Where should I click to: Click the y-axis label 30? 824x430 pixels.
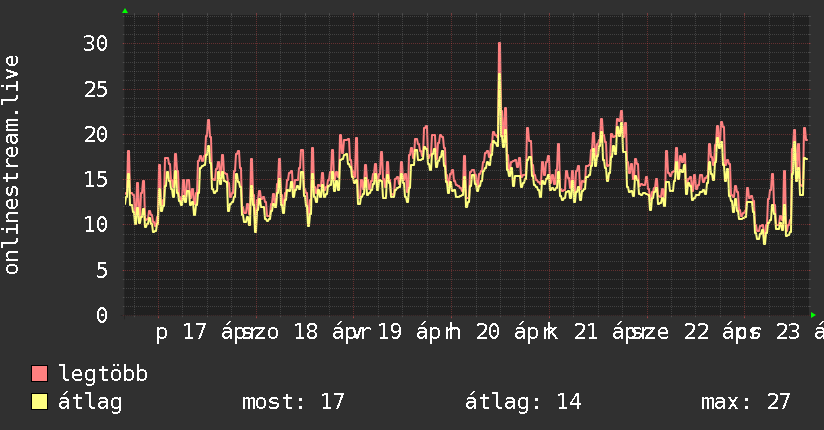point(96,44)
